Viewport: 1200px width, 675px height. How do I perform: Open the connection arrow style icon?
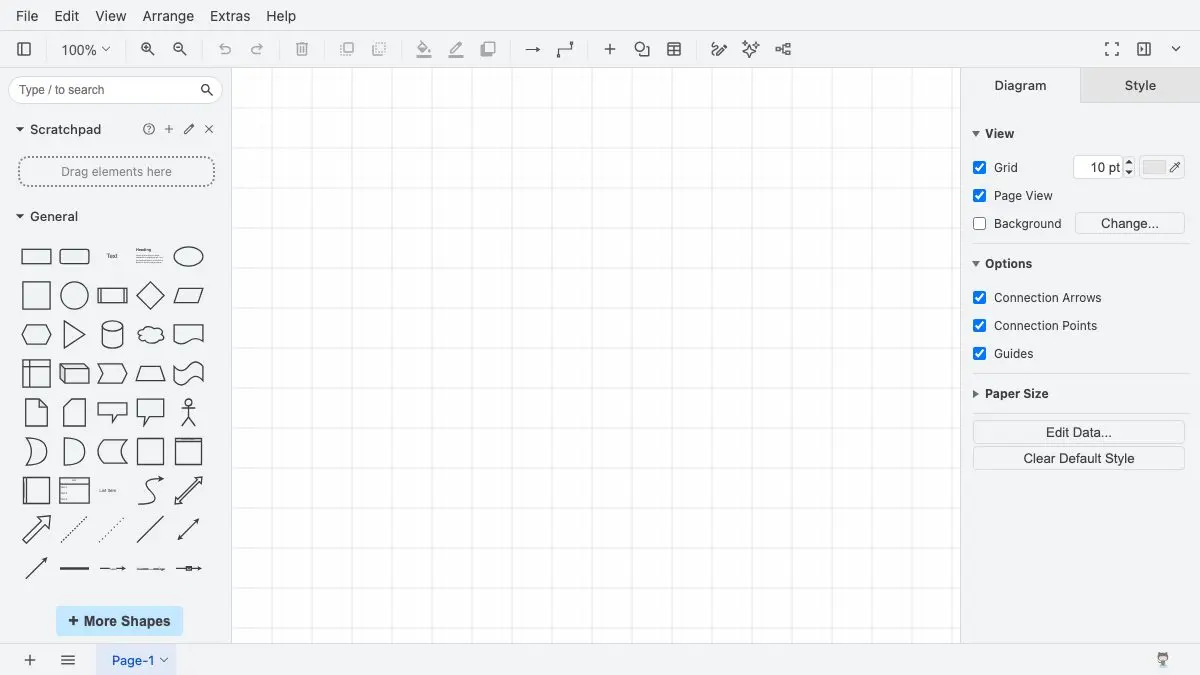pos(533,49)
